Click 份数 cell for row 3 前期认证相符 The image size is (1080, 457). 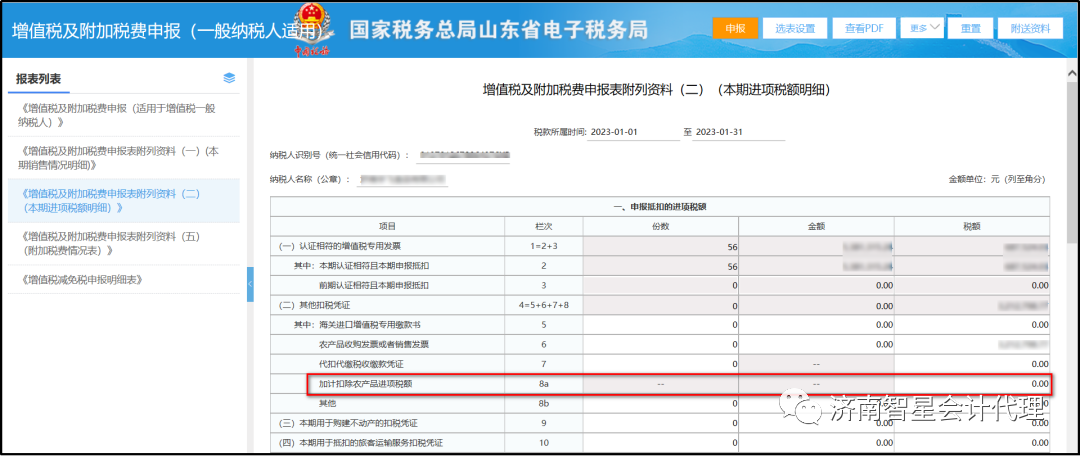(661, 285)
